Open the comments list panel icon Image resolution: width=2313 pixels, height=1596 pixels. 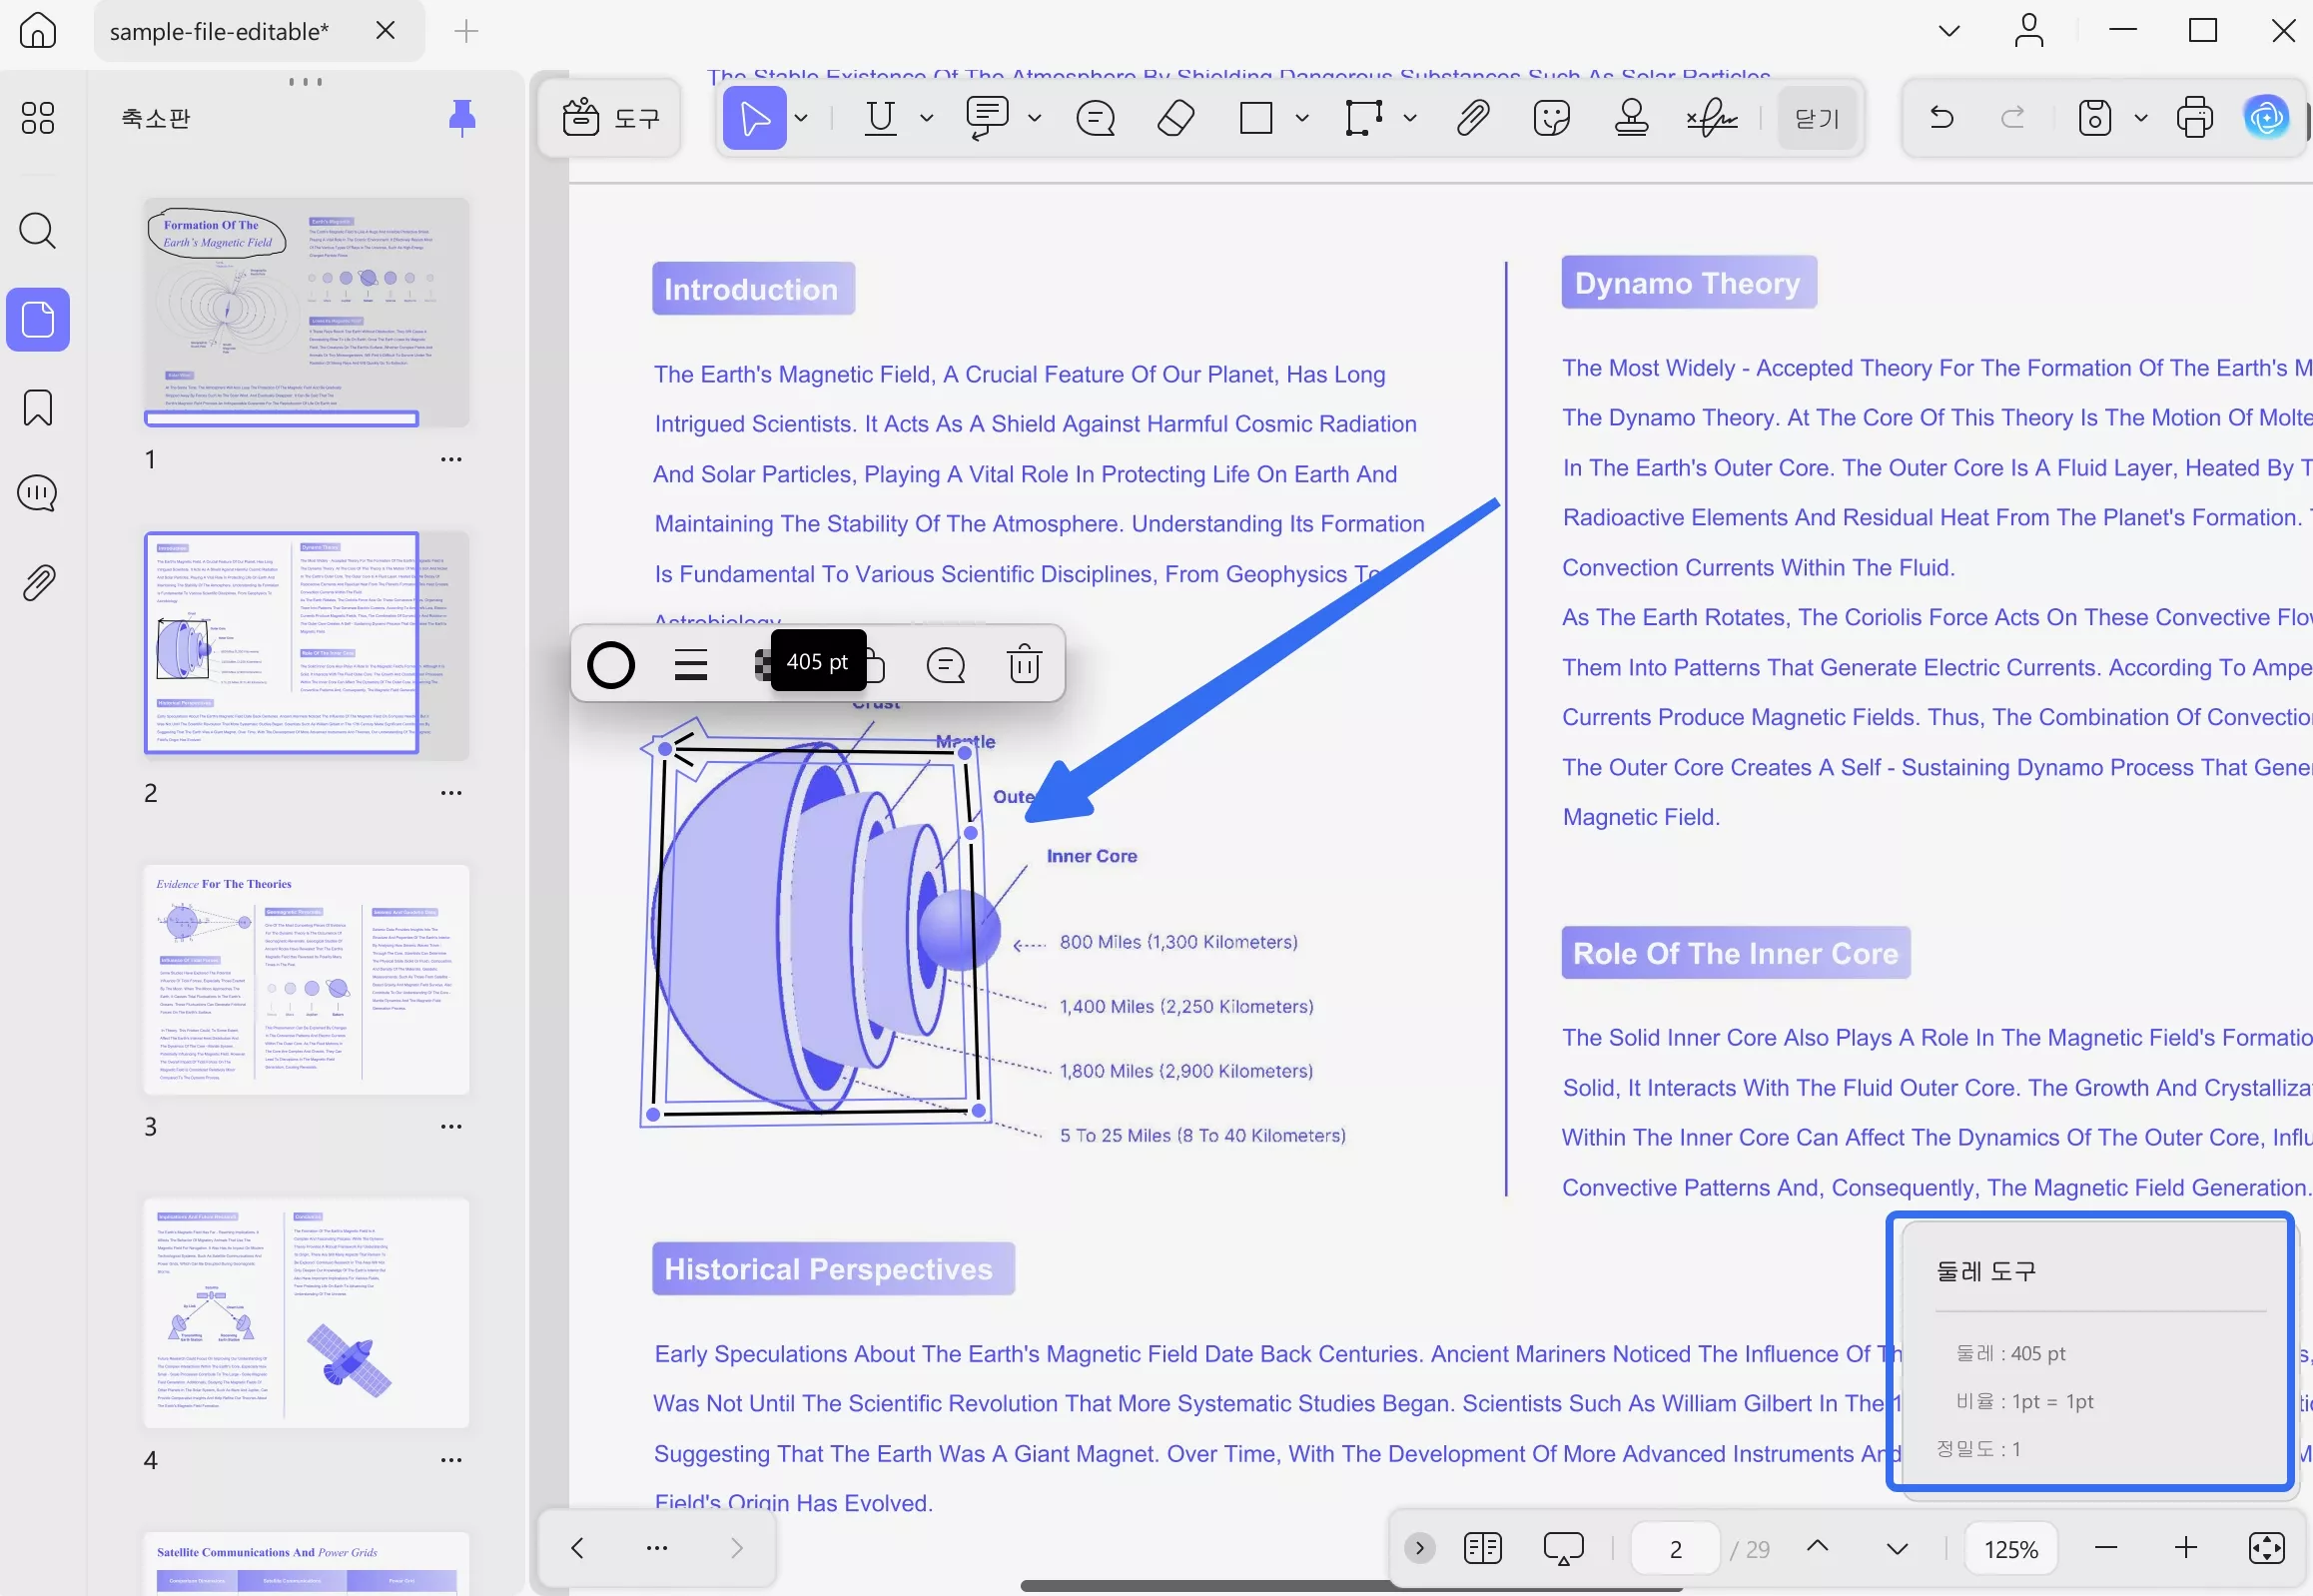[x=38, y=493]
